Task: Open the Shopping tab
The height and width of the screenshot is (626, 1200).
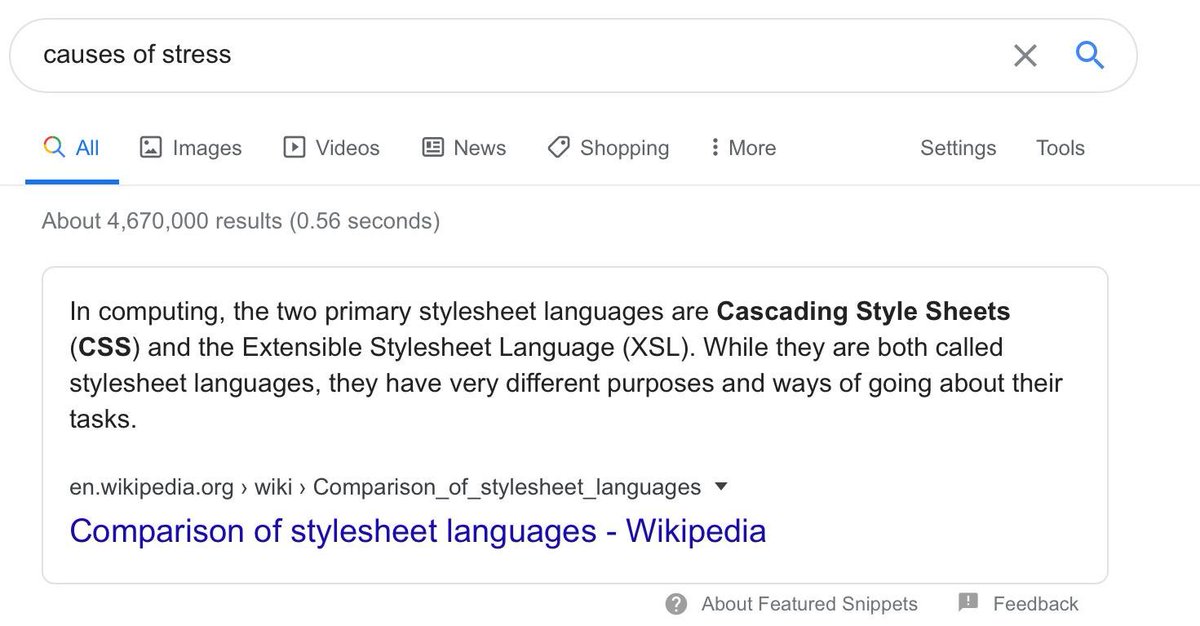Action: point(608,148)
